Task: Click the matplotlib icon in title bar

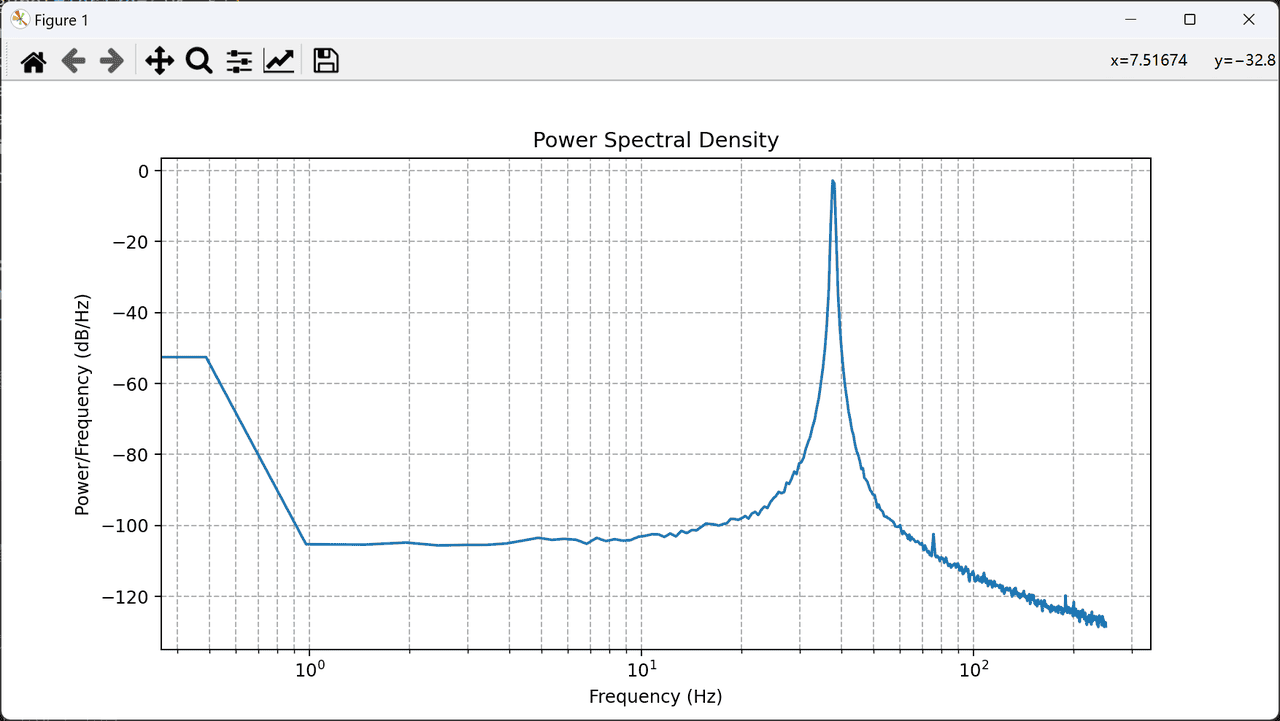Action: [19, 19]
